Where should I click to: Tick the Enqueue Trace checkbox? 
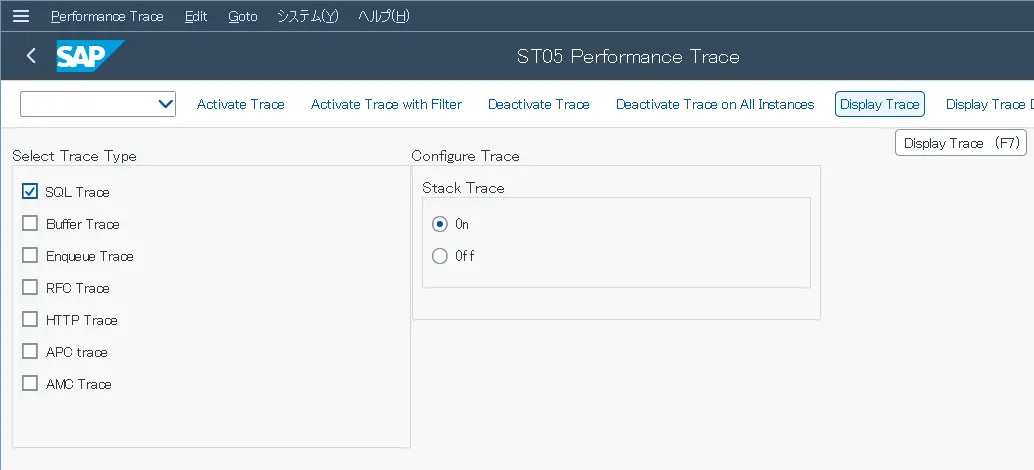pyautogui.click(x=30, y=256)
